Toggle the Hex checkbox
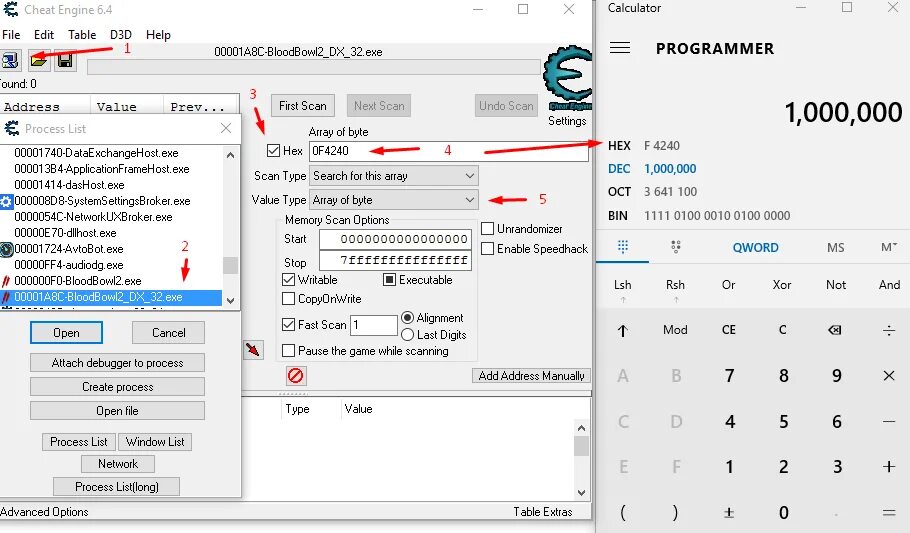The height and width of the screenshot is (533, 910). point(273,151)
